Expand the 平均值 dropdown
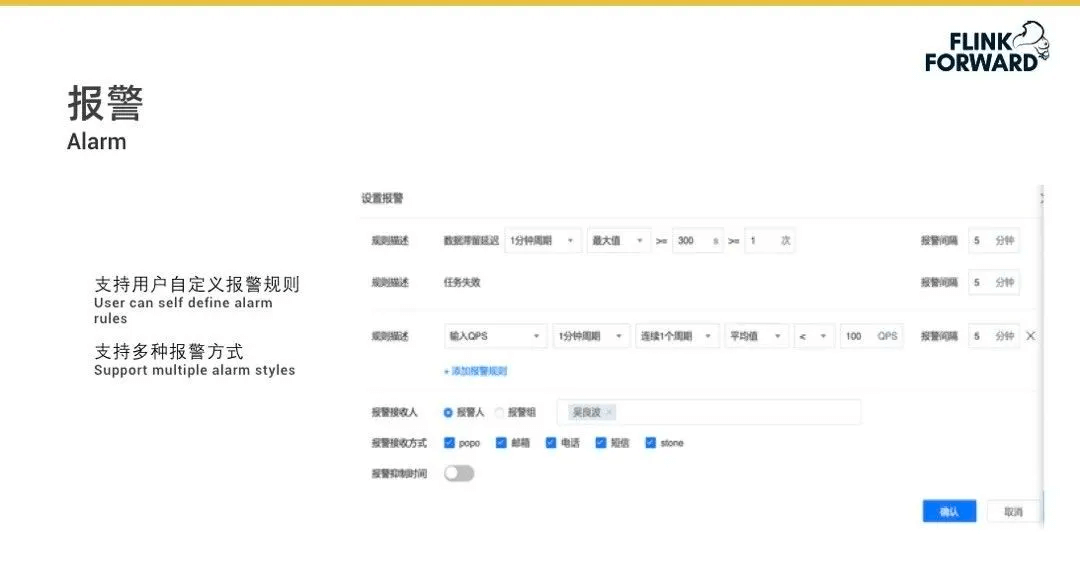 tap(756, 336)
